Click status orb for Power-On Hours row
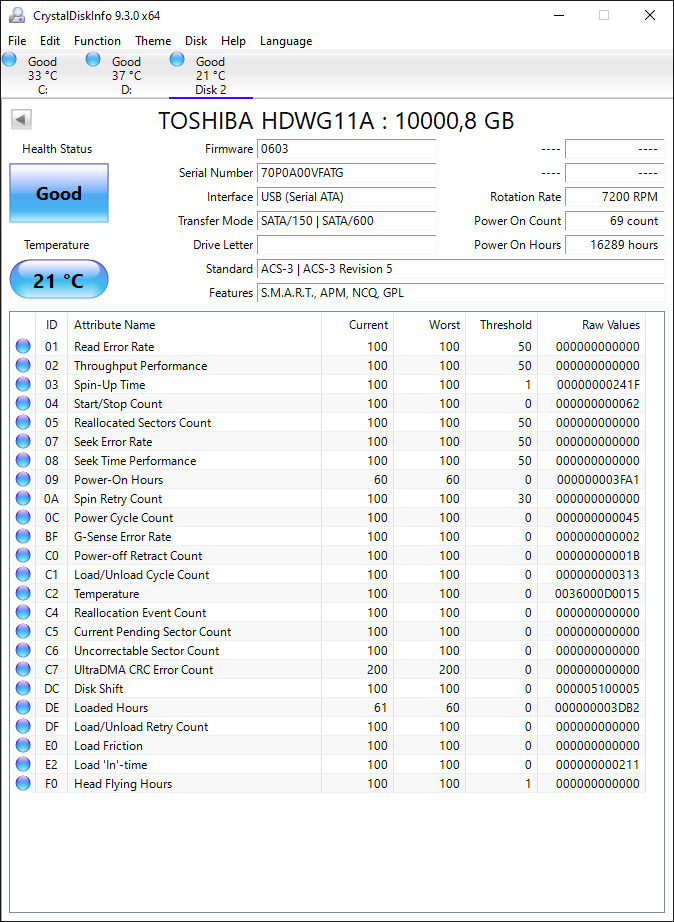Screen dimensions: 674x922 pos(23,479)
